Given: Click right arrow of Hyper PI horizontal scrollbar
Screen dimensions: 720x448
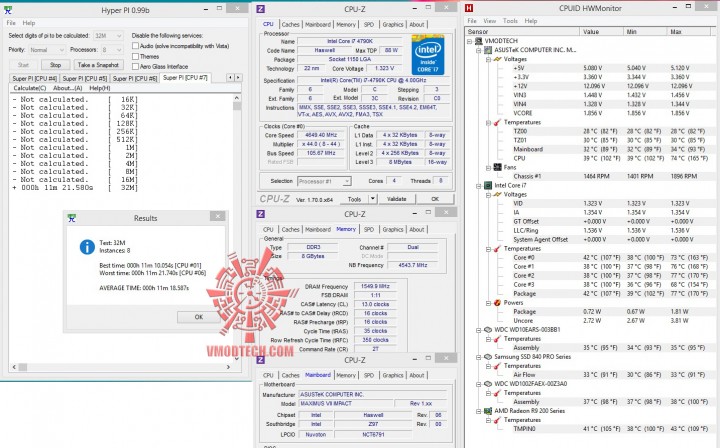Looking at the screenshot, I should point(228,367).
